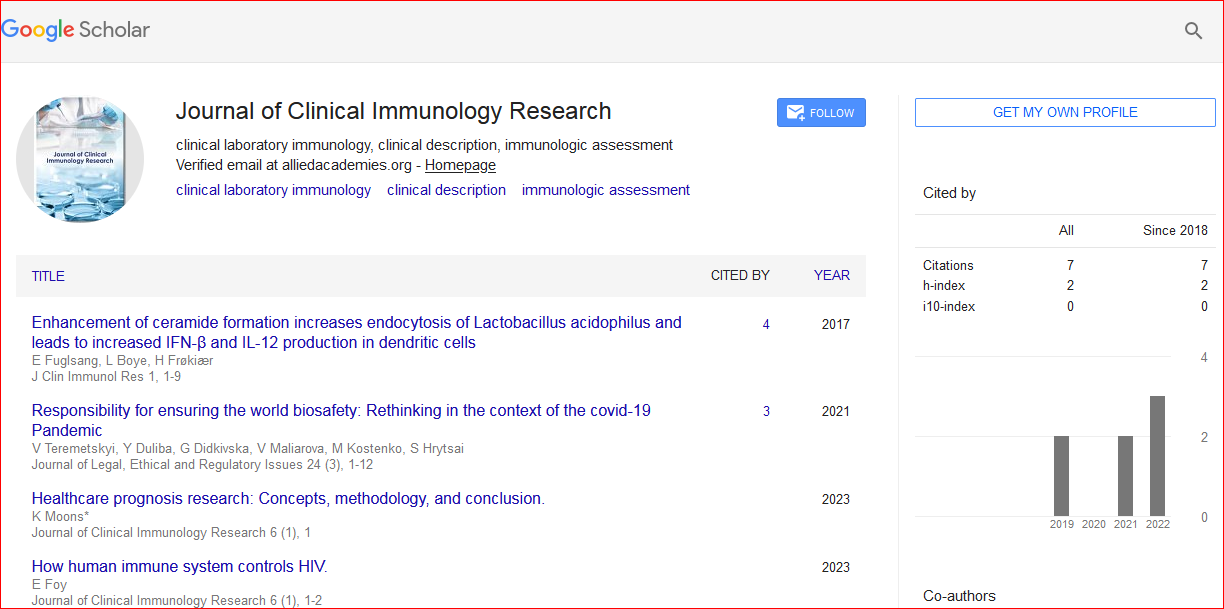The height and width of the screenshot is (609, 1224).
Task: Click the Google Scholar logo
Action: click(x=76, y=30)
